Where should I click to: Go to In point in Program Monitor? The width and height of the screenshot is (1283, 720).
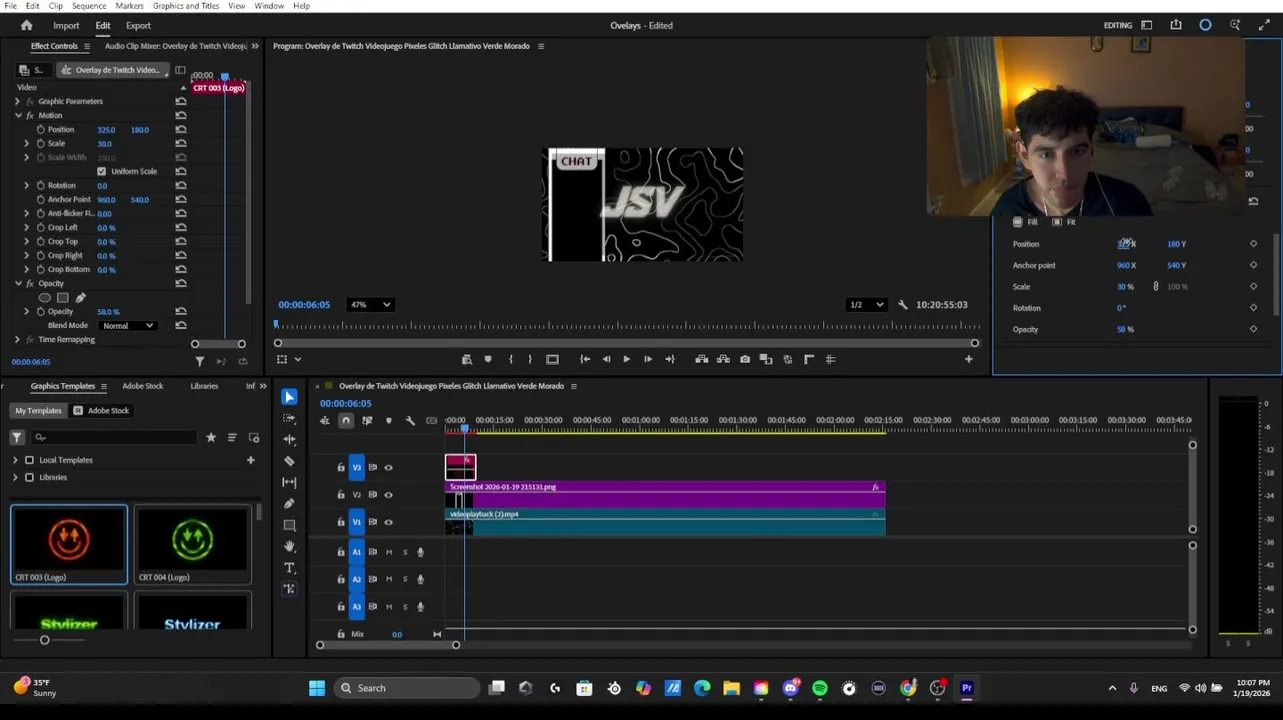584,359
